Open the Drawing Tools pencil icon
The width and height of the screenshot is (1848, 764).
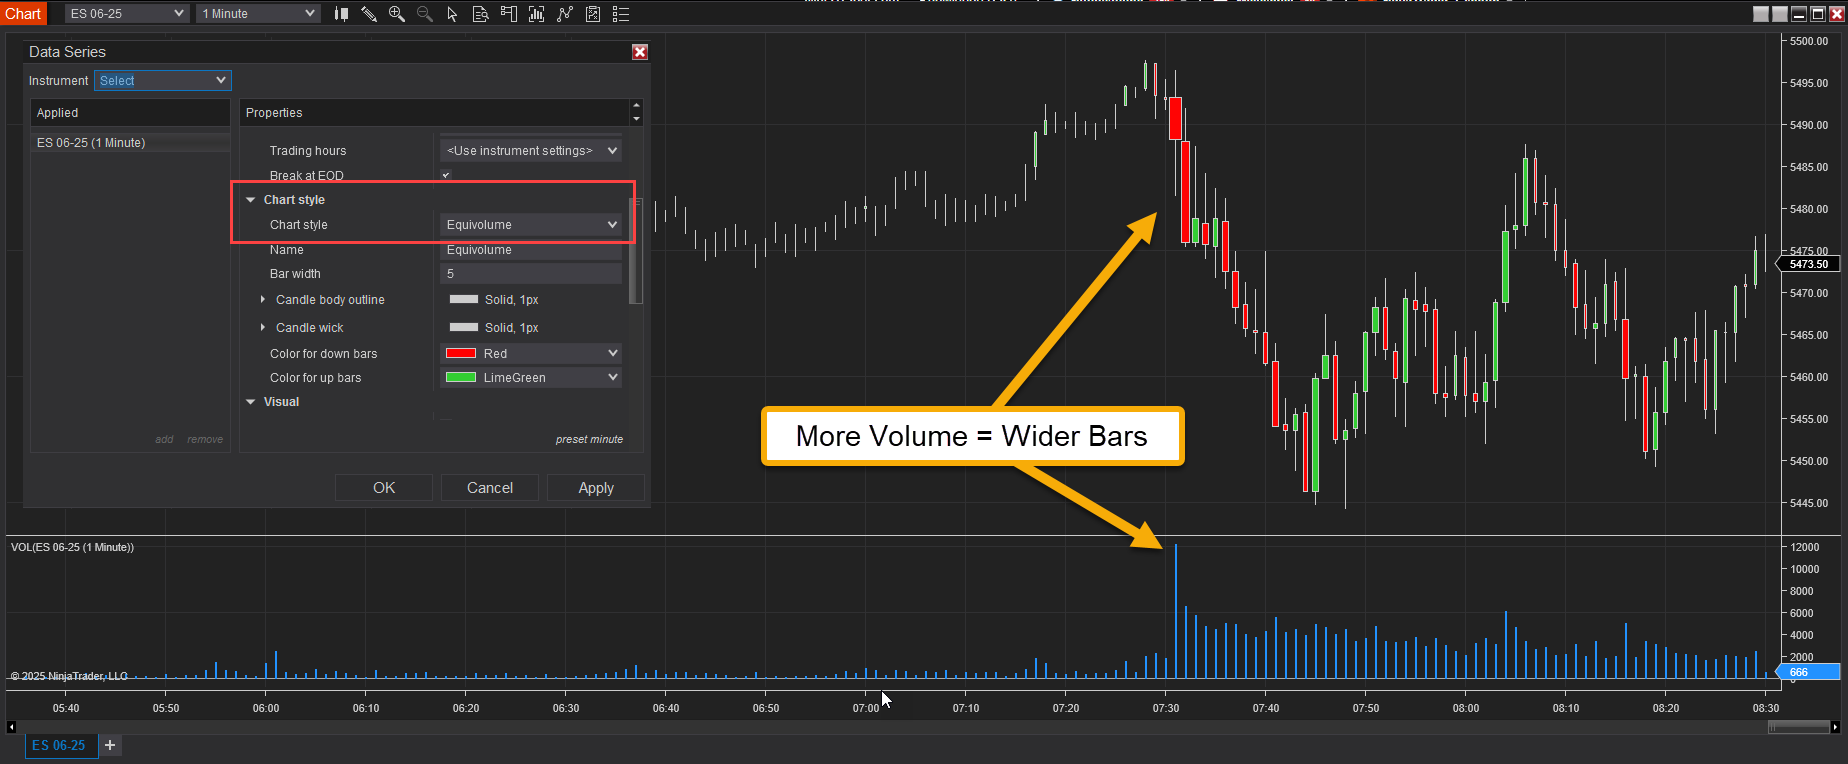[369, 14]
